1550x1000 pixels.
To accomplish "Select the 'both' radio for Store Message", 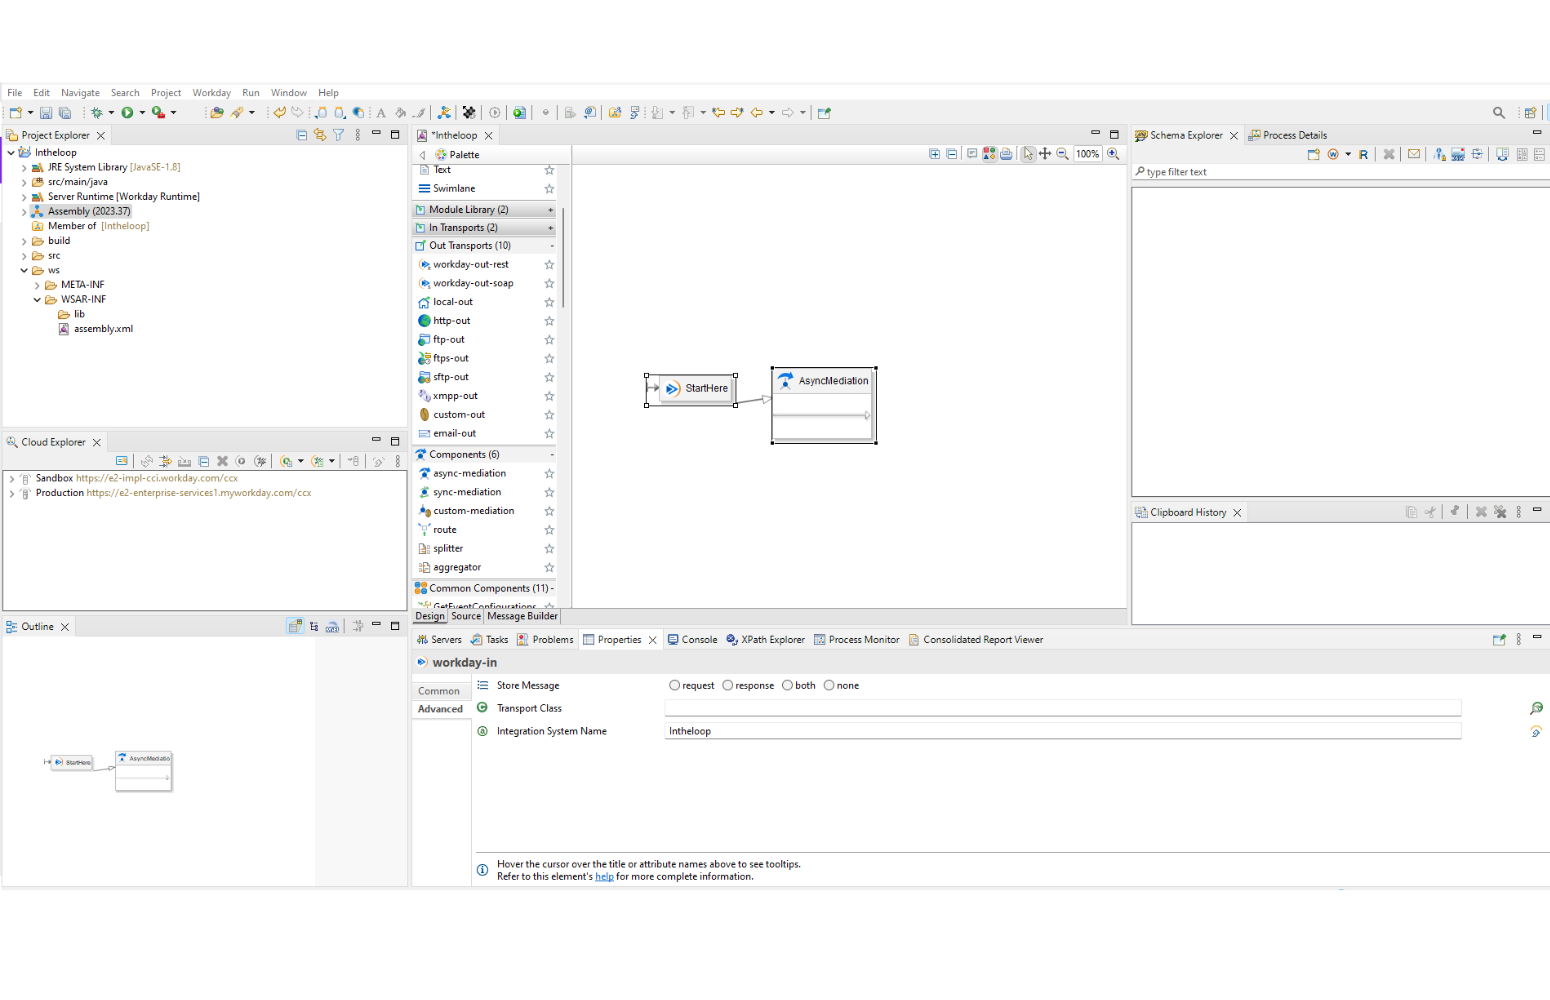I will tap(789, 685).
